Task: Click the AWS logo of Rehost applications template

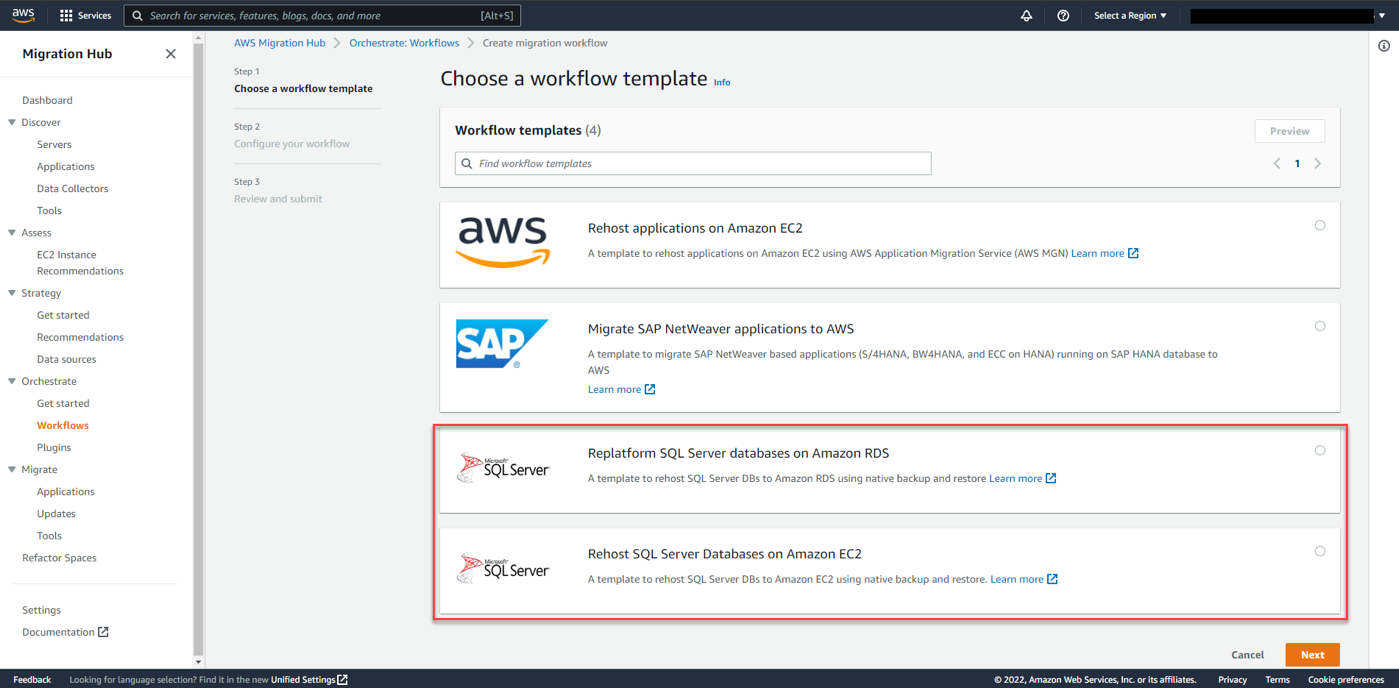Action: click(x=503, y=243)
